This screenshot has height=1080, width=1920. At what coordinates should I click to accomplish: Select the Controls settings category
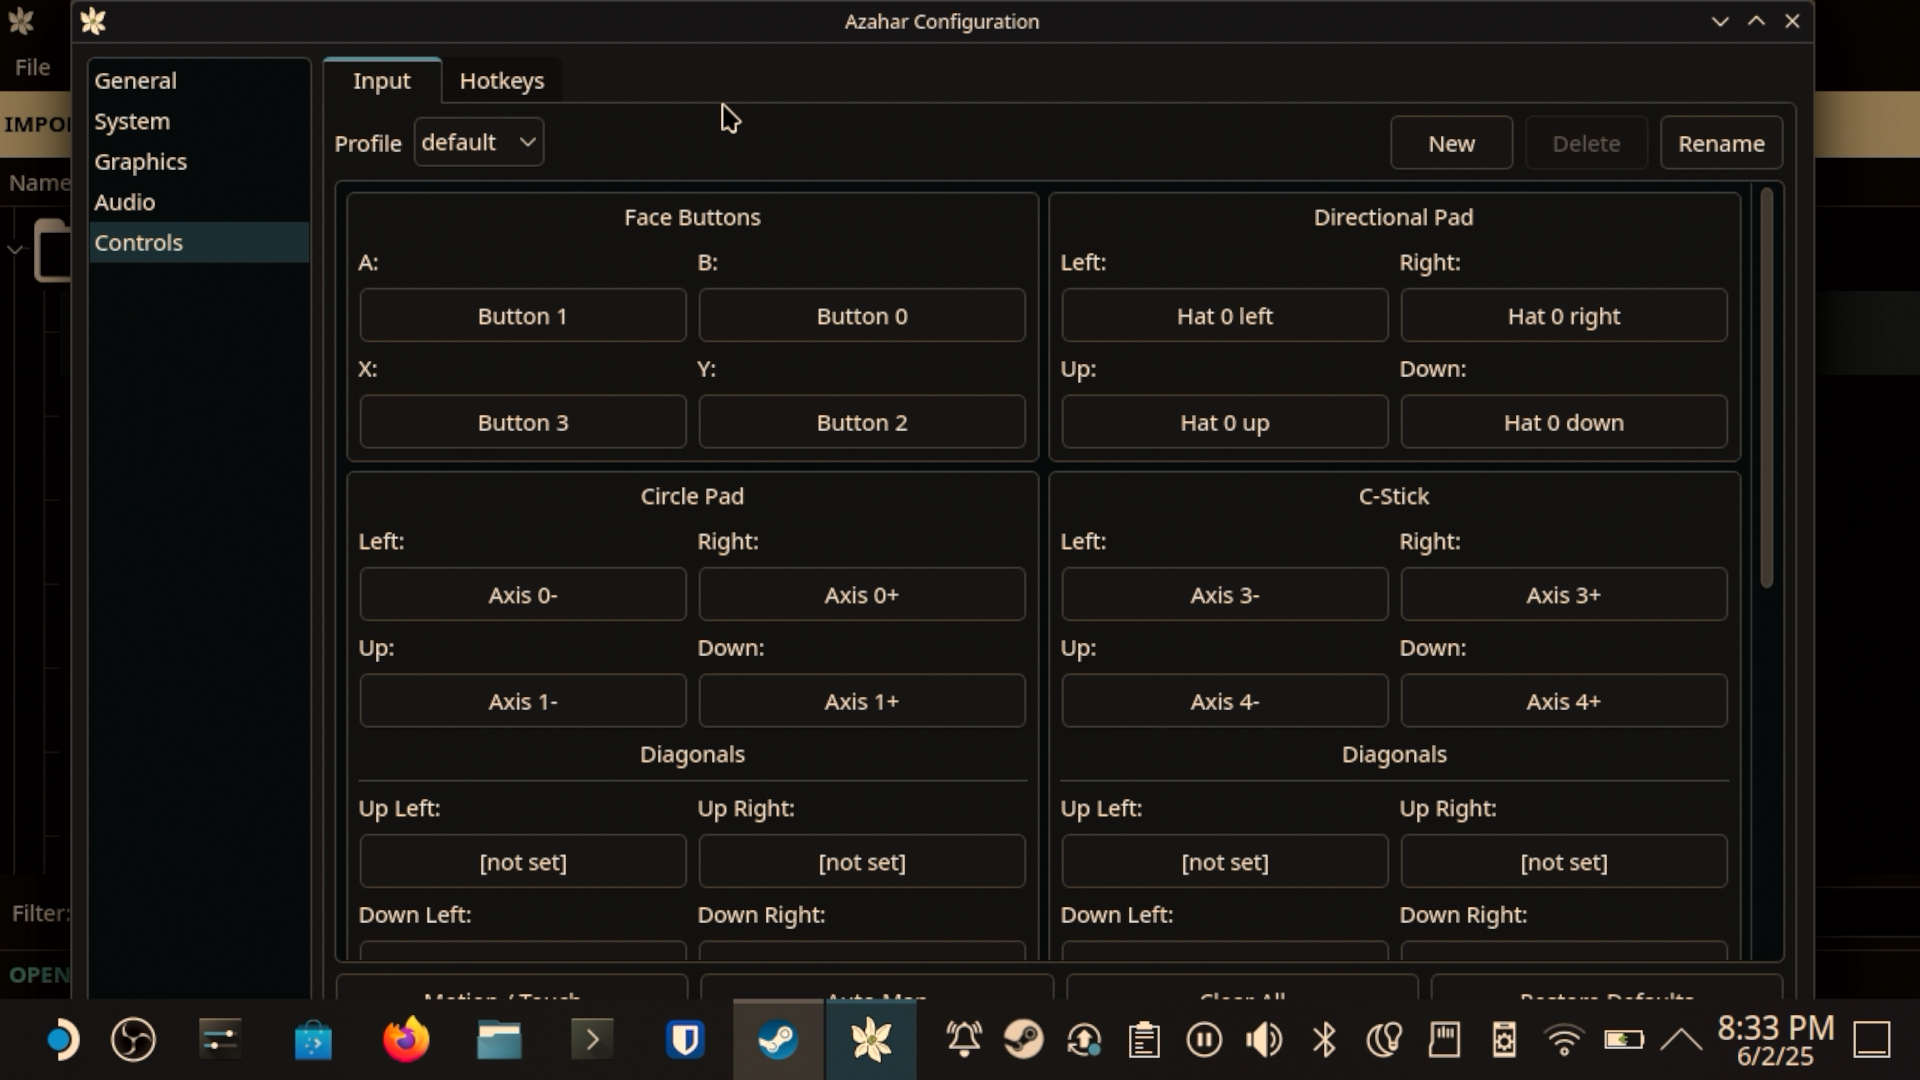coord(199,242)
